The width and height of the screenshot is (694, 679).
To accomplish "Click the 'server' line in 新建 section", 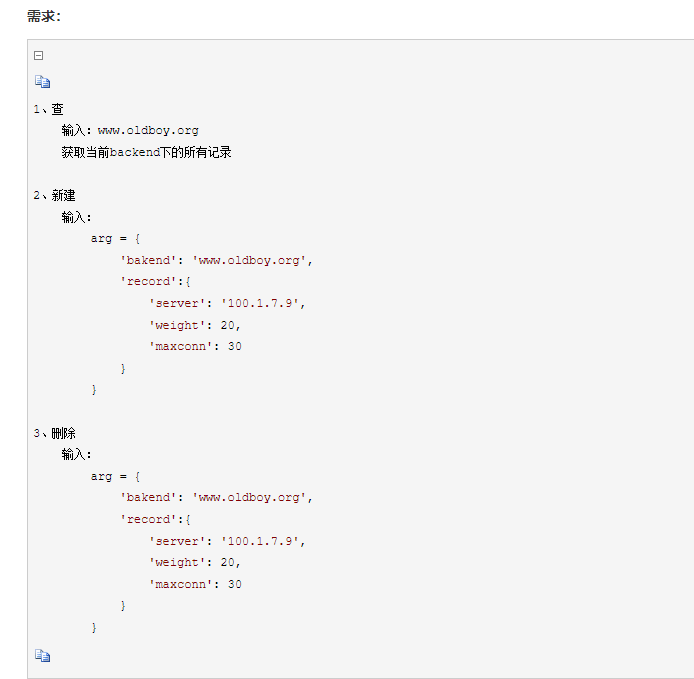I will (x=227, y=303).
